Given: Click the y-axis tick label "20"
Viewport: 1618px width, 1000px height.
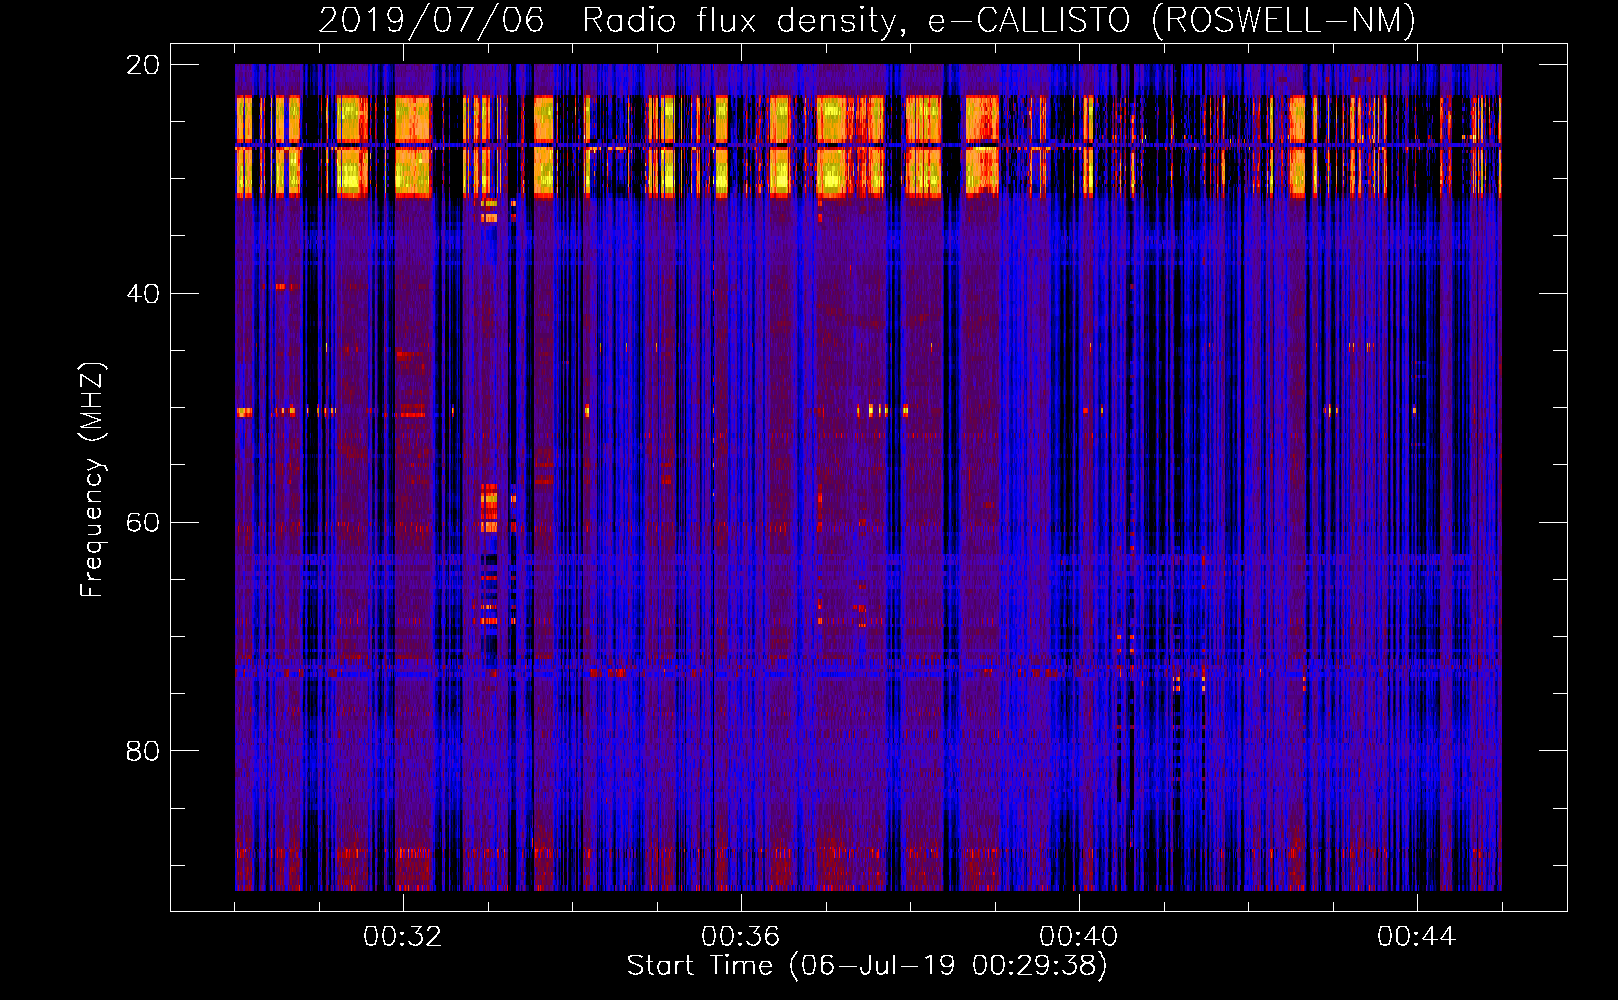Looking at the screenshot, I should (x=143, y=65).
